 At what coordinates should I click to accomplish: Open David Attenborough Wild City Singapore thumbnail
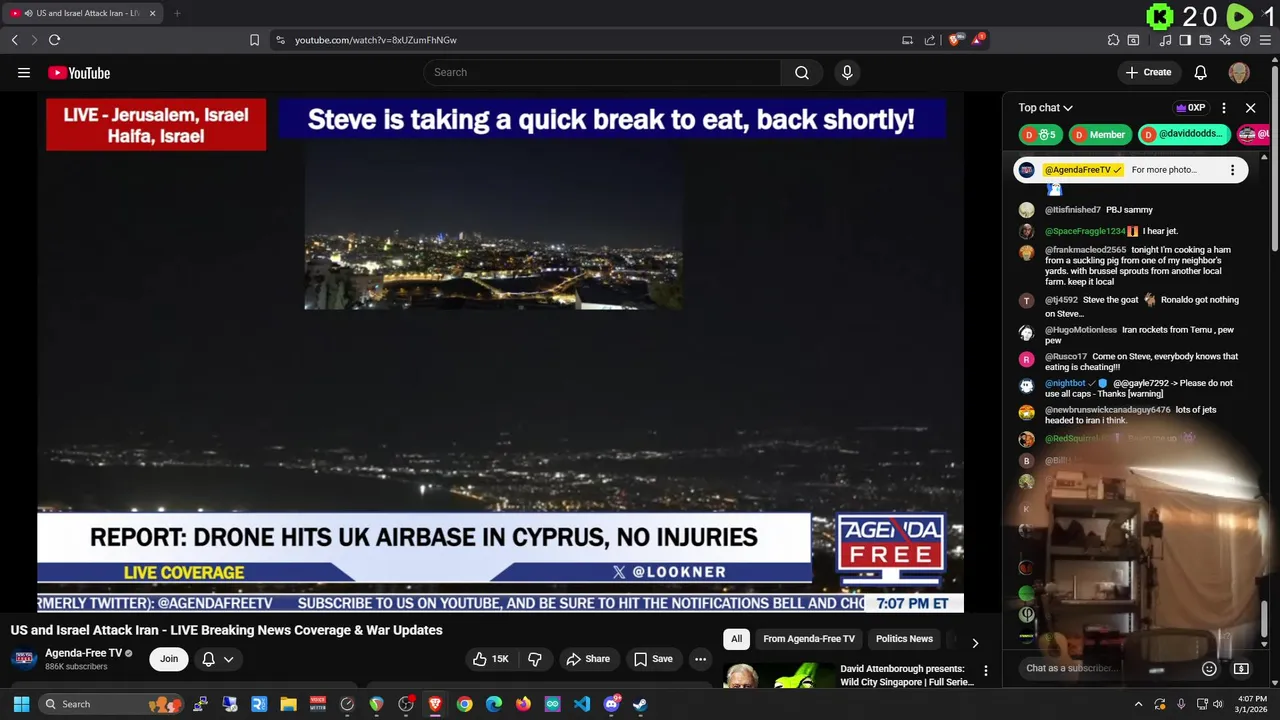pos(778,676)
